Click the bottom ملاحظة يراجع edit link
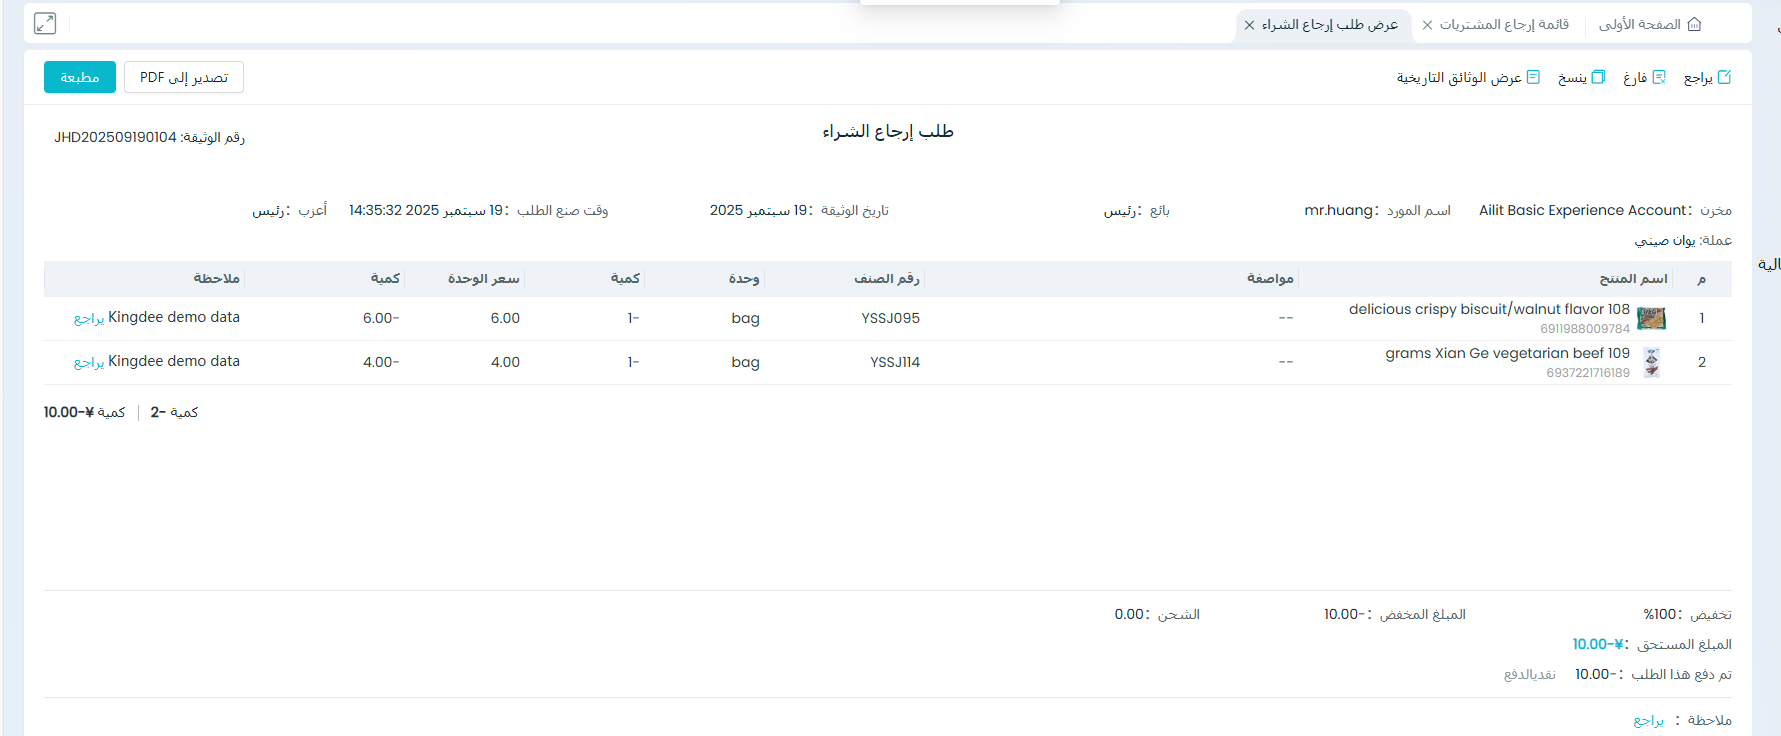The height and width of the screenshot is (736, 1781). point(1649,720)
